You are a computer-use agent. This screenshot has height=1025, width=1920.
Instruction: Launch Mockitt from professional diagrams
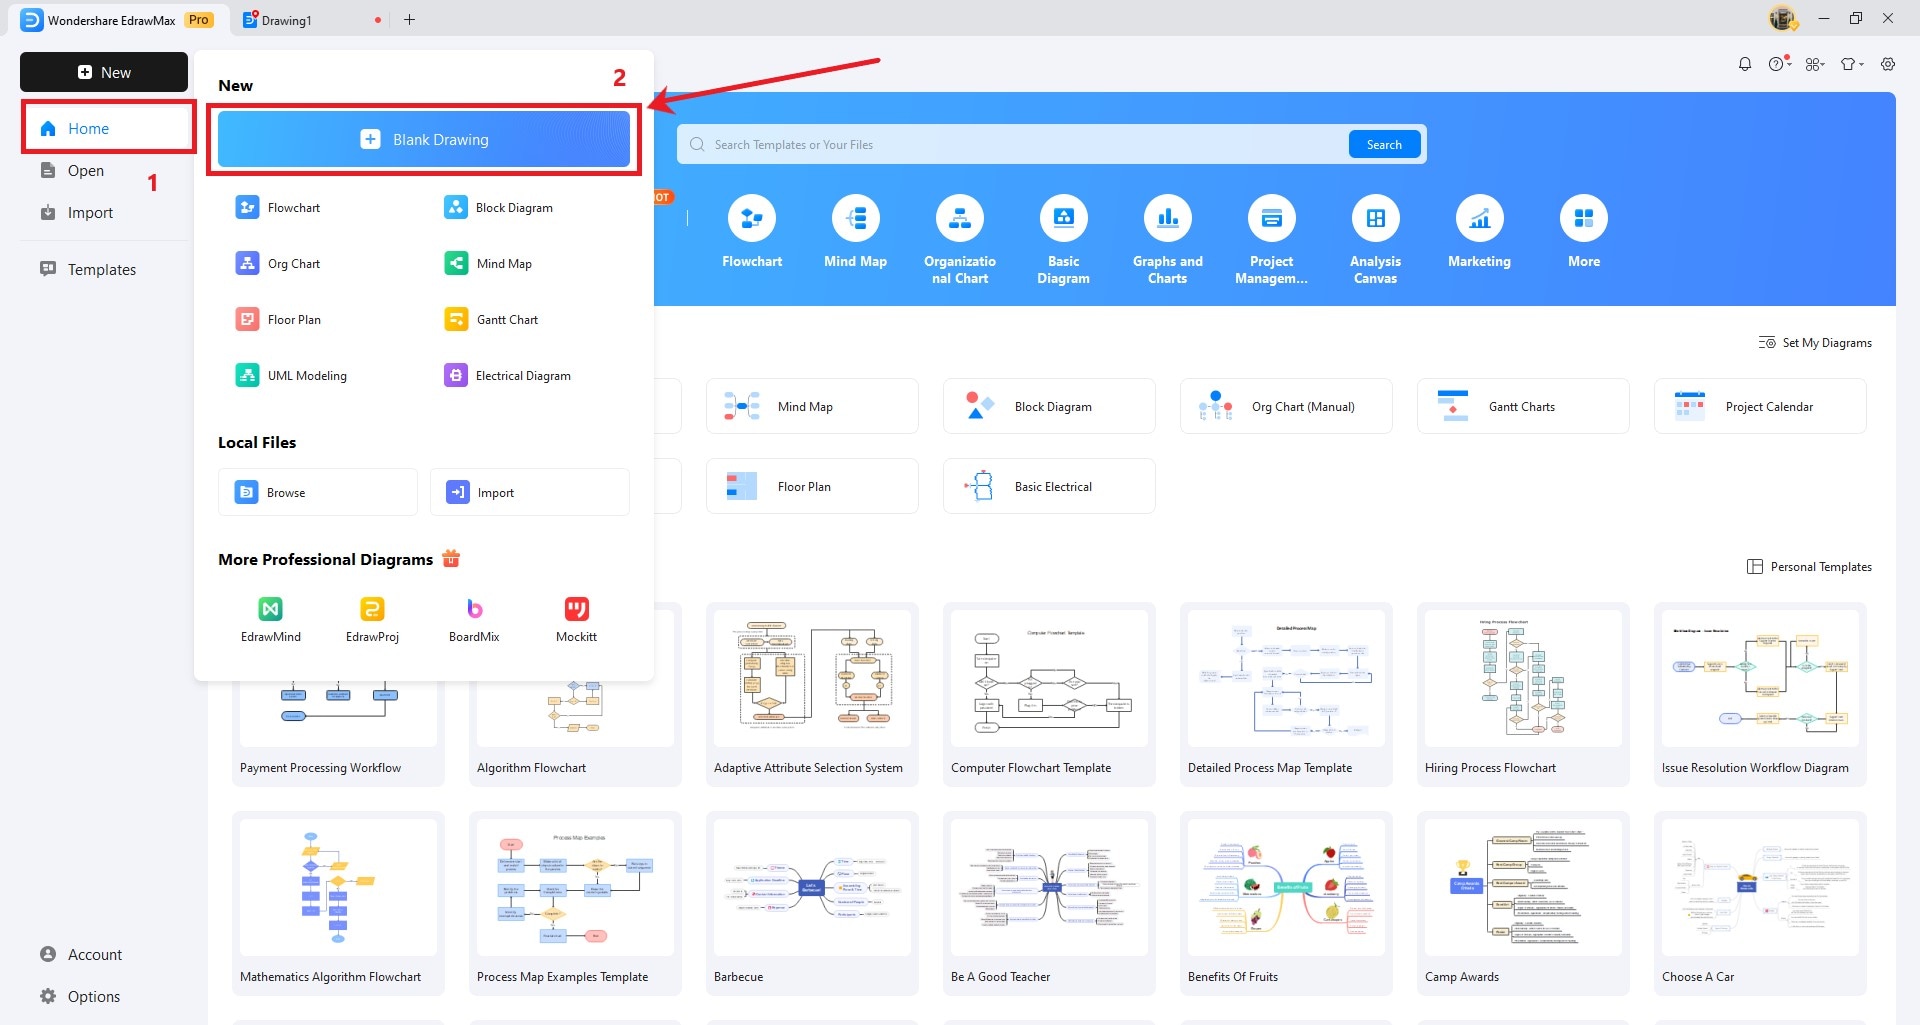click(x=576, y=619)
